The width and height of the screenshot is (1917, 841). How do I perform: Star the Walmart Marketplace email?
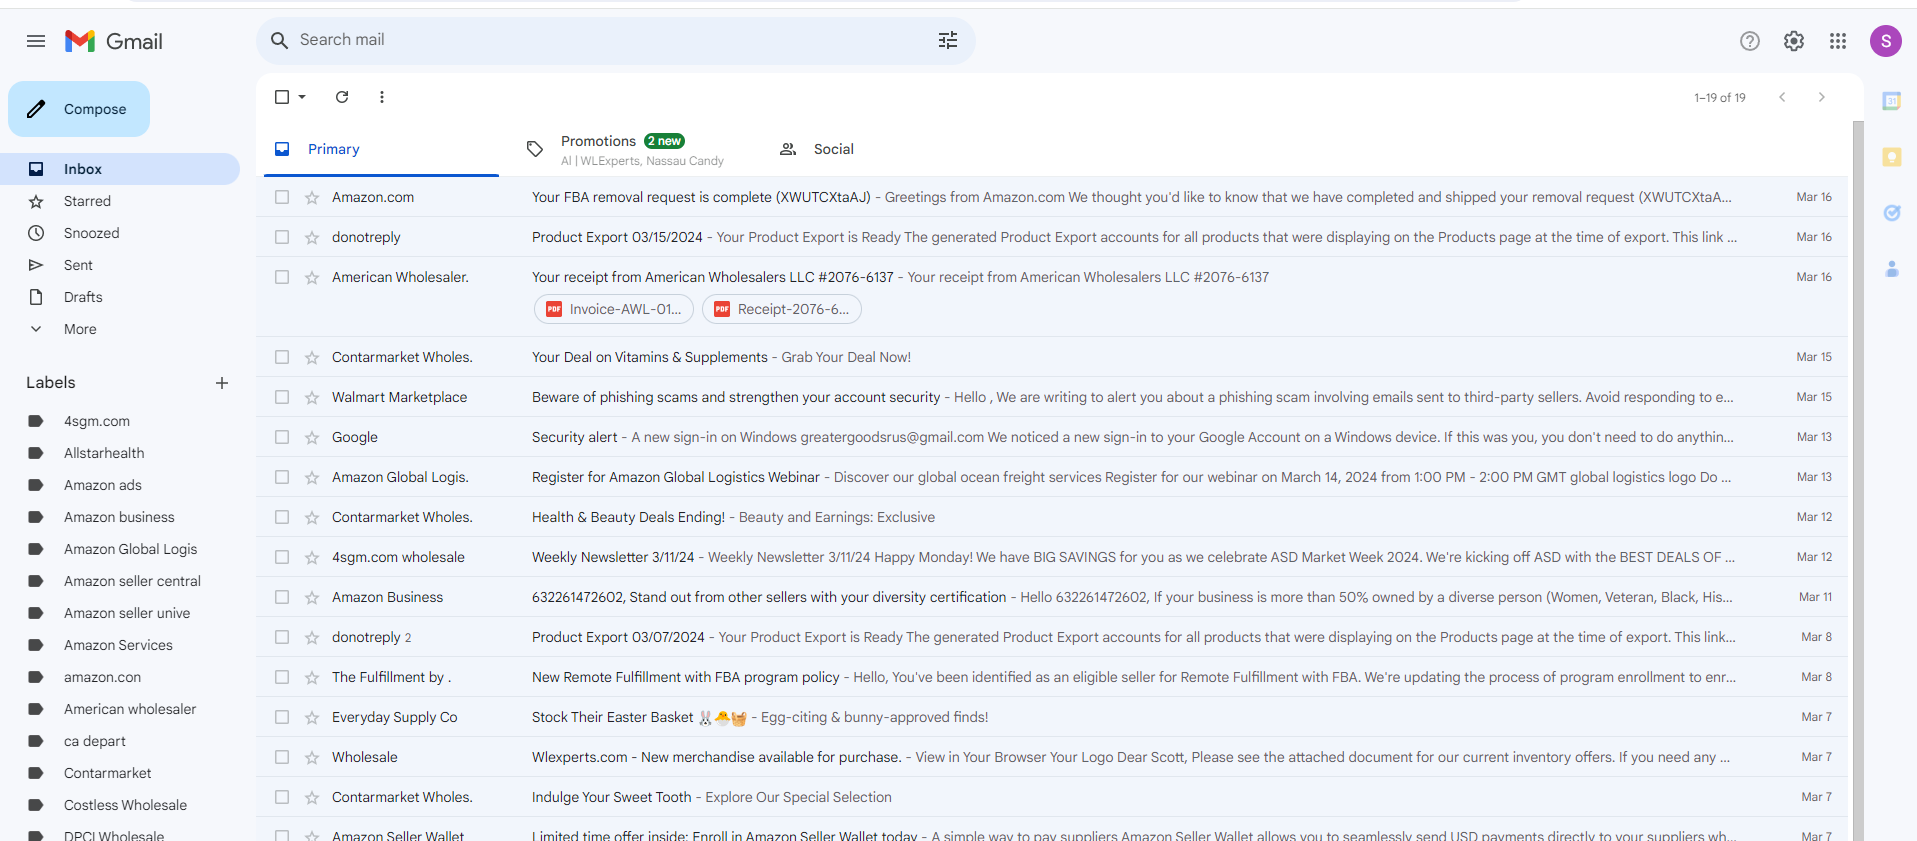pos(312,397)
